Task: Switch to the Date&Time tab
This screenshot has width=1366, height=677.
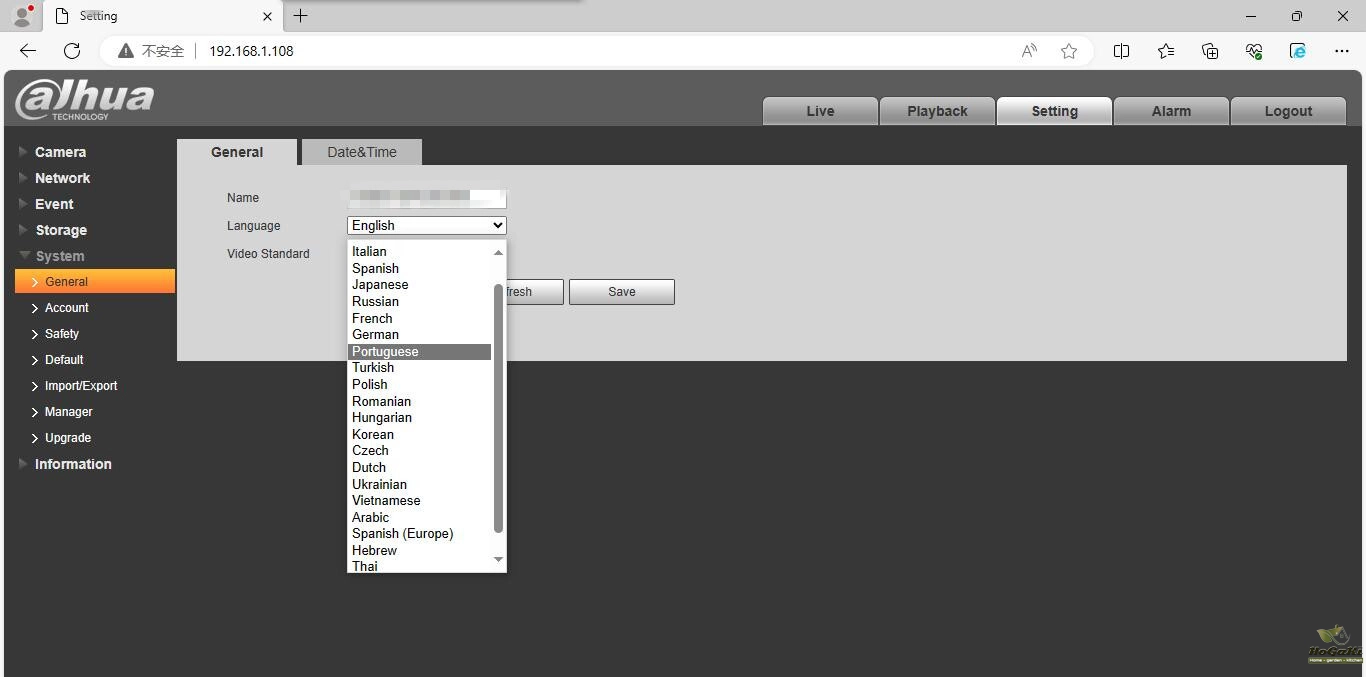Action: click(x=362, y=152)
